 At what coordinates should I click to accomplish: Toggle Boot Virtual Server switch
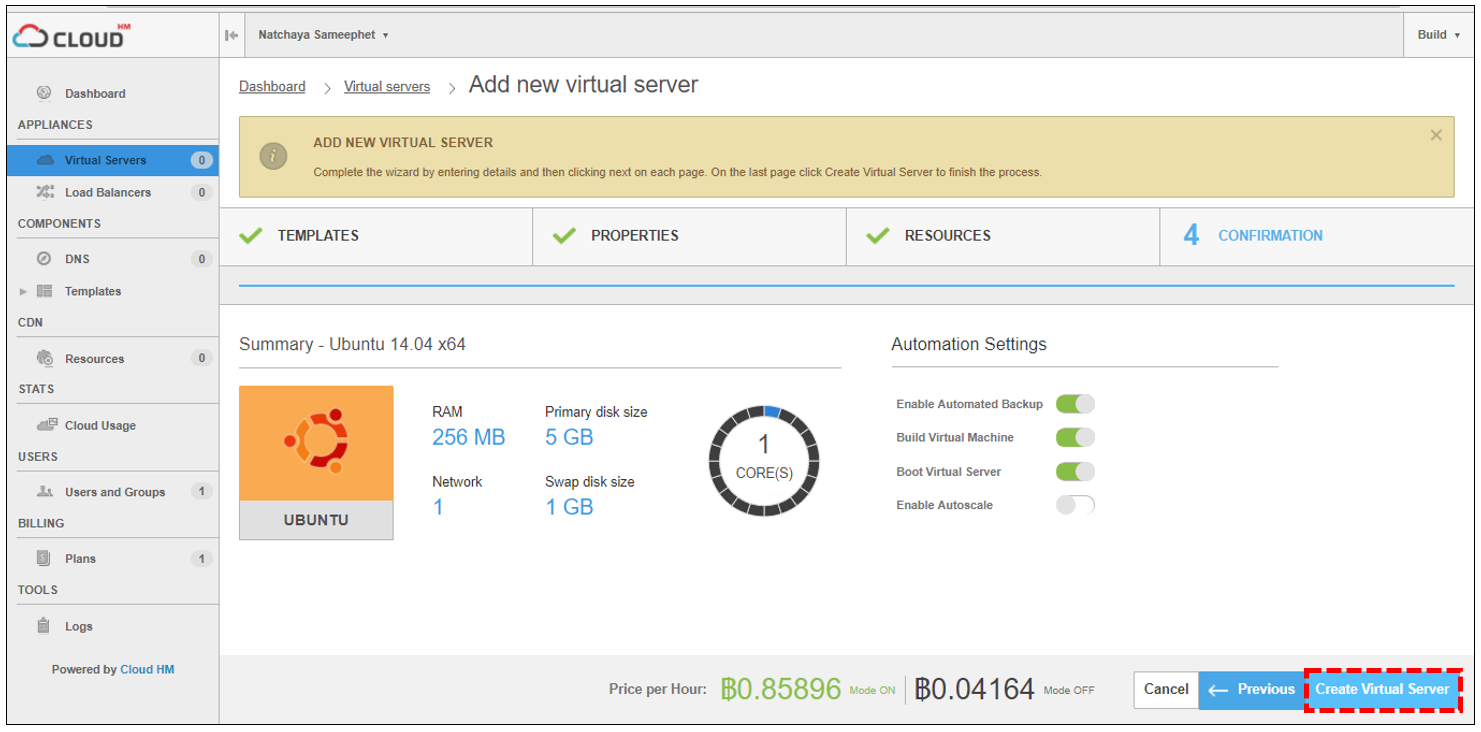tap(1075, 471)
